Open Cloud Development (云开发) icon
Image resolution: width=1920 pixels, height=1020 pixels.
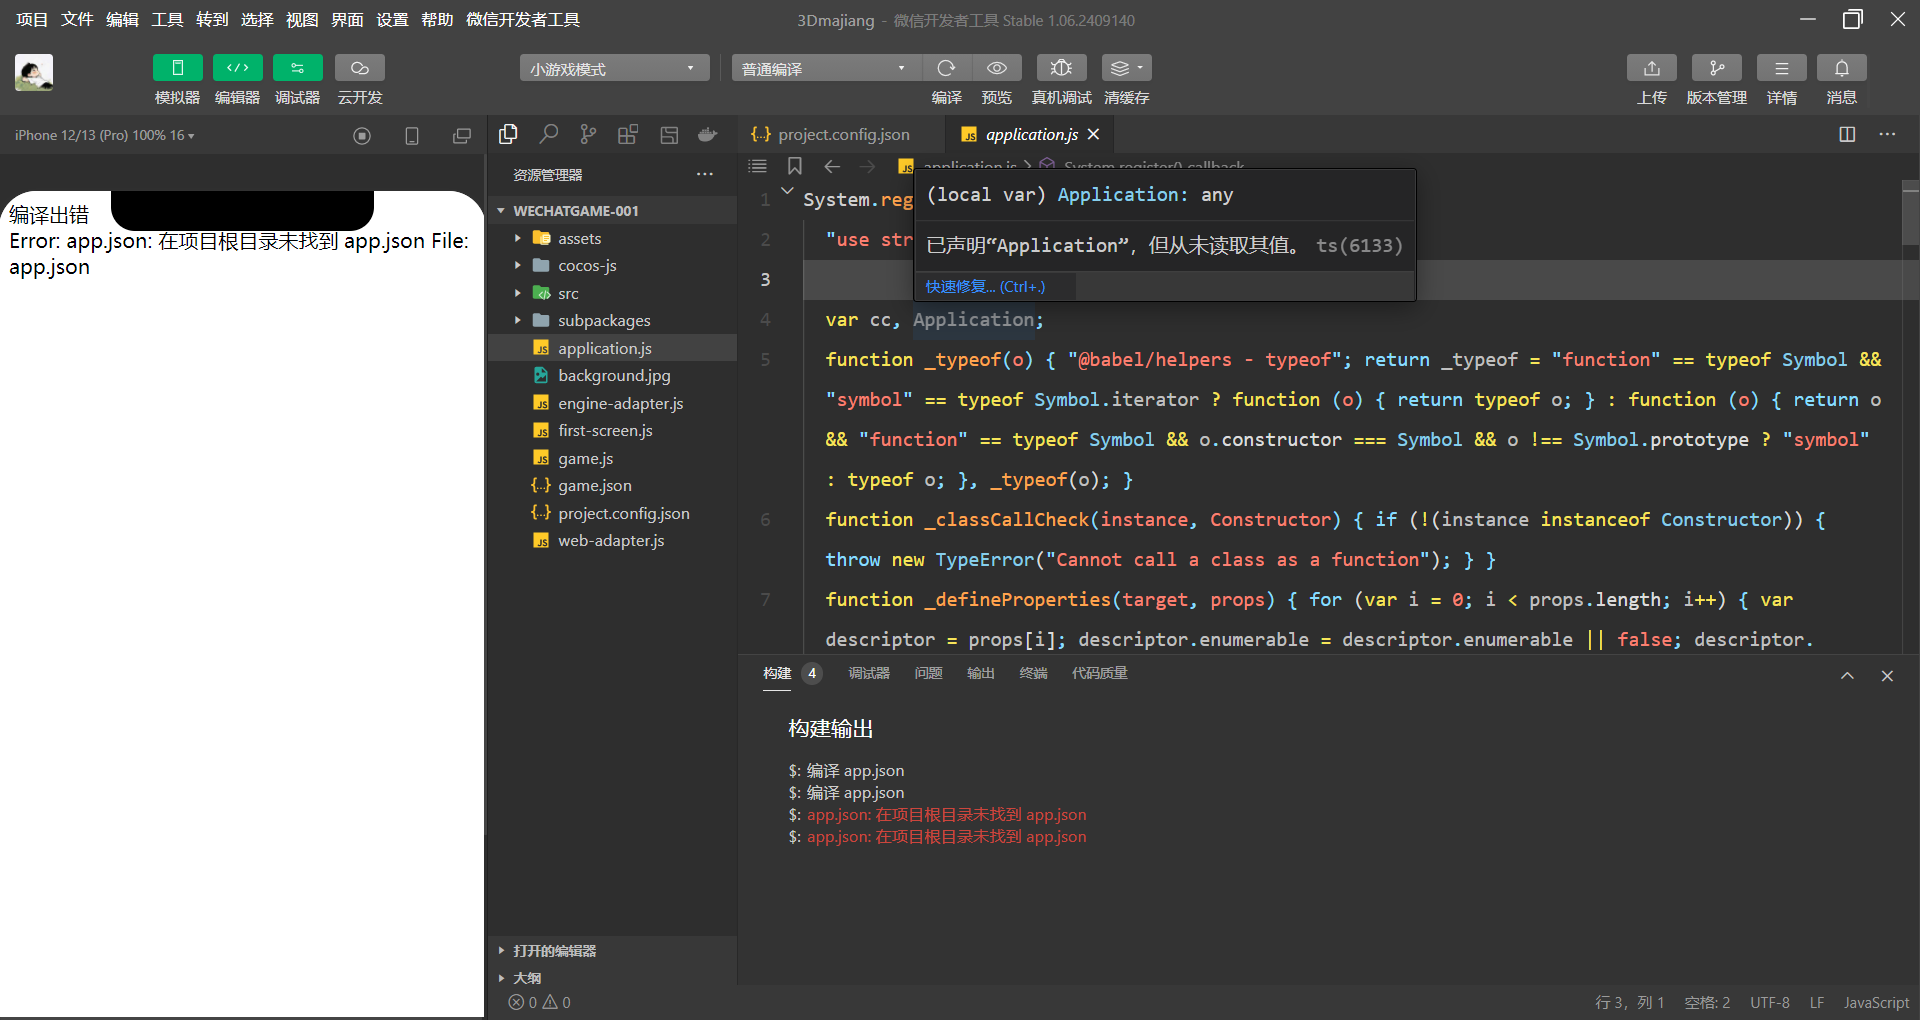360,68
